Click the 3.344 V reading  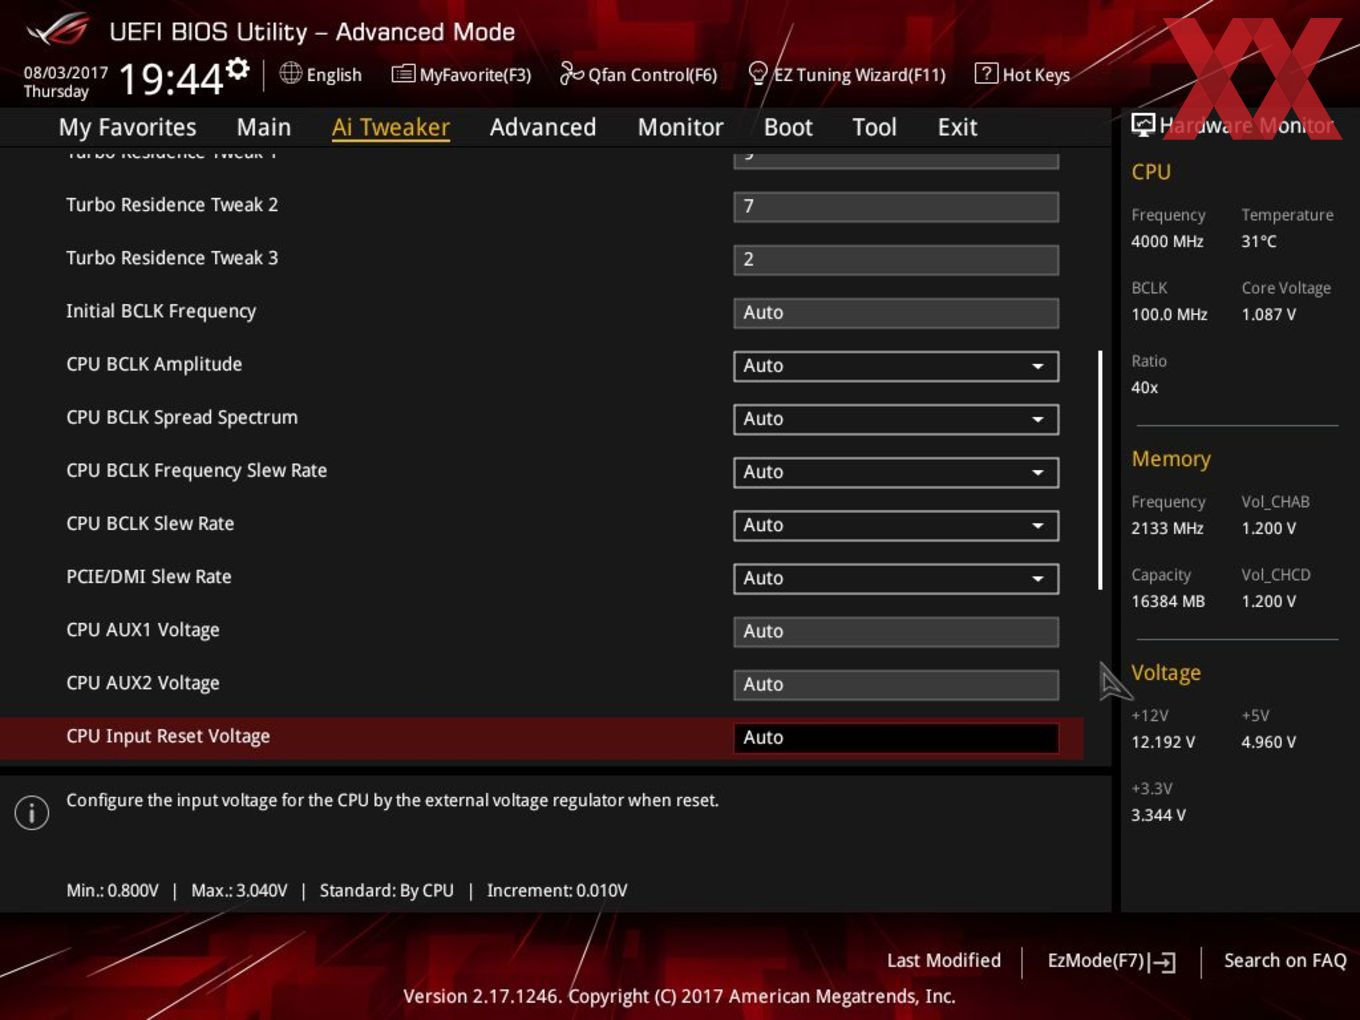(1158, 815)
